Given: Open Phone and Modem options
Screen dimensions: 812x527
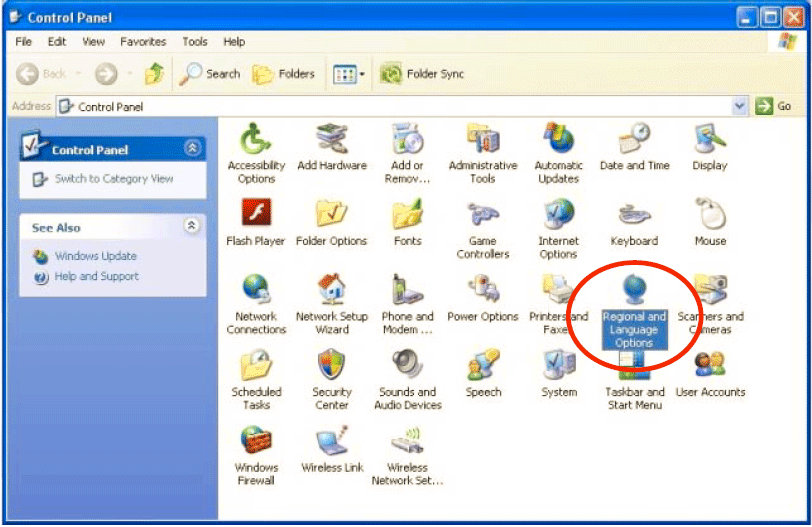Looking at the screenshot, I should (x=408, y=290).
